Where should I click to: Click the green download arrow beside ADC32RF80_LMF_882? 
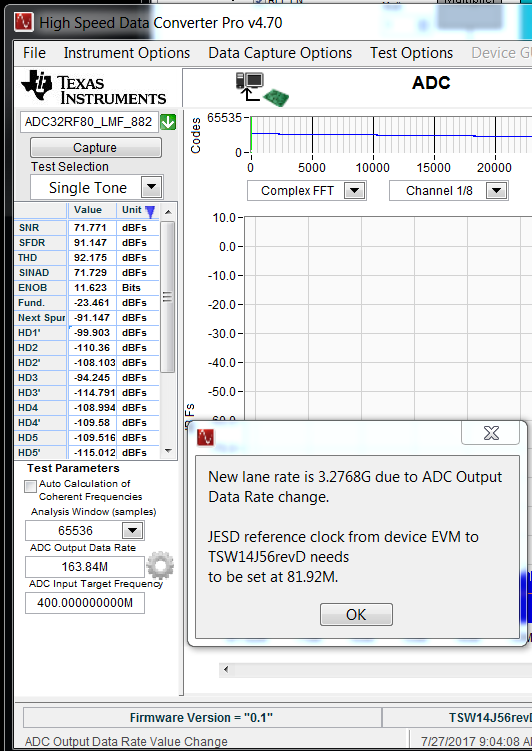[168, 123]
